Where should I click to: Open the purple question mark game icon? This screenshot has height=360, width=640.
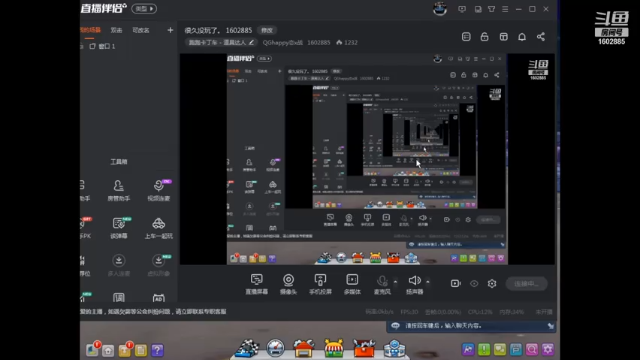pyautogui.click(x=157, y=350)
